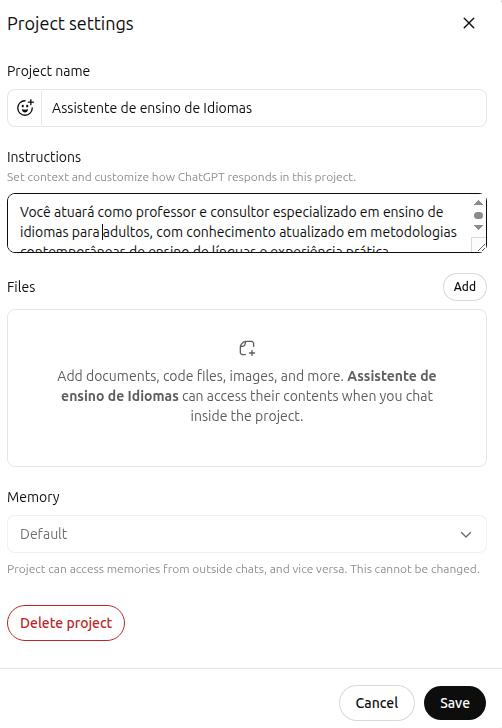Click the instructions scrollbar down arrow
502x728 pixels.
click(x=478, y=228)
